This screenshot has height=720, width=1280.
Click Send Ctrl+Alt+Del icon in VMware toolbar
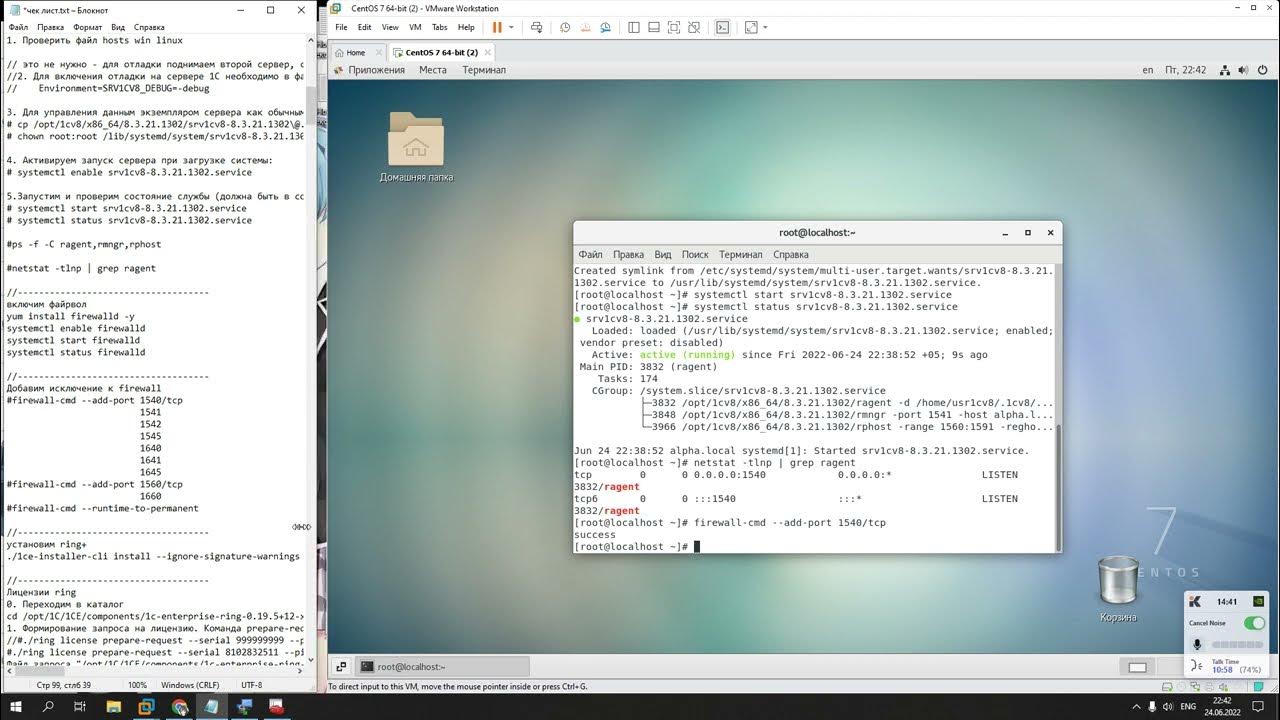537,27
